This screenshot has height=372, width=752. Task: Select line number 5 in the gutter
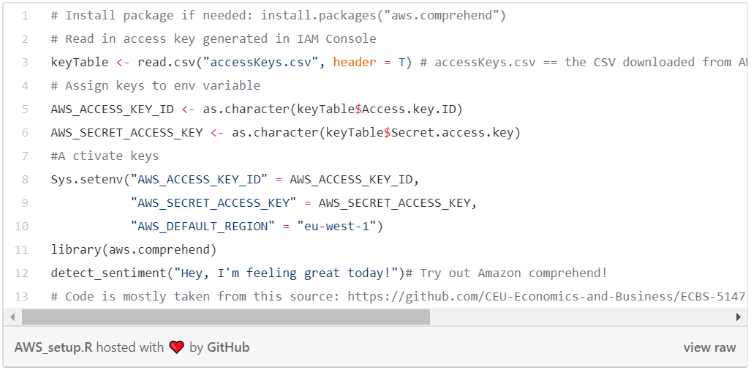(25, 109)
